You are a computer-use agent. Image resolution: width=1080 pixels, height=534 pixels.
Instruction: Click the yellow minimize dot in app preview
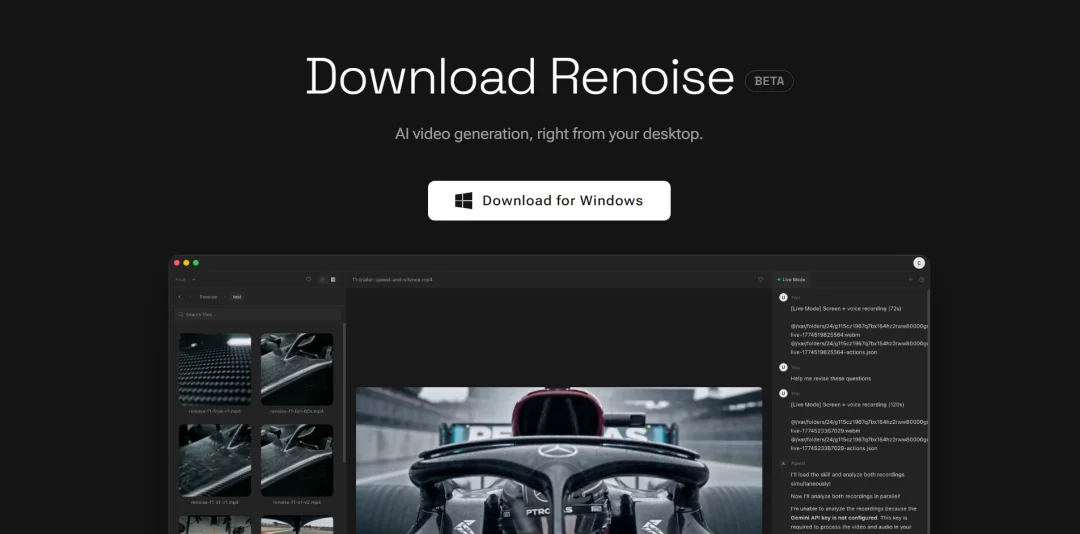click(x=186, y=263)
